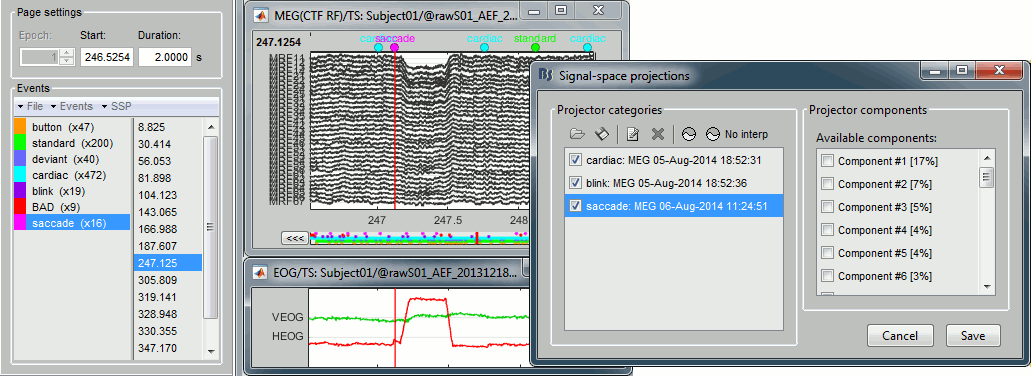Click the MEG figure MATLAB icon
1031x376 pixels.
pyautogui.click(x=262, y=13)
